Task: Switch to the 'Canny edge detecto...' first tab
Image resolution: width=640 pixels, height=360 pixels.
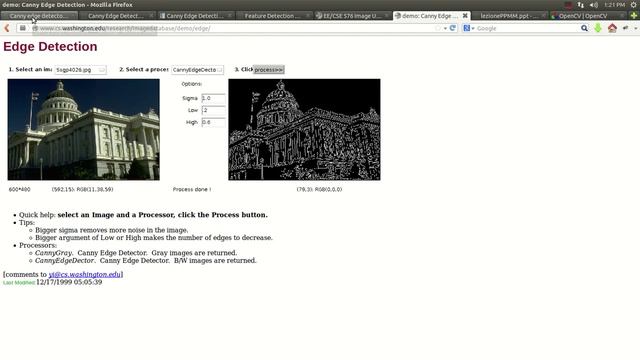Action: tap(39, 16)
